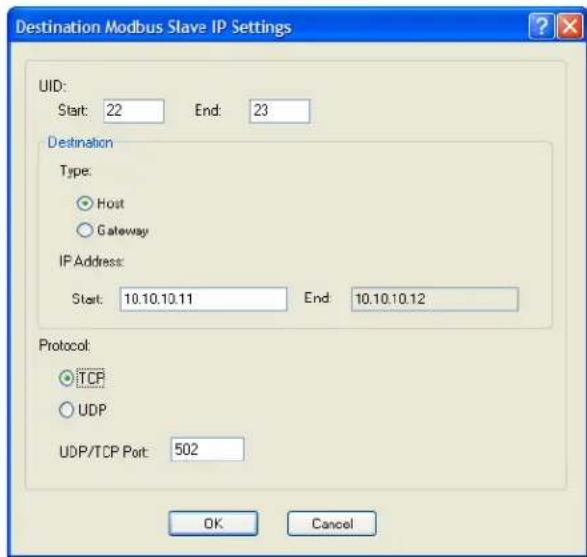Click the IP Address: label

click(91, 261)
